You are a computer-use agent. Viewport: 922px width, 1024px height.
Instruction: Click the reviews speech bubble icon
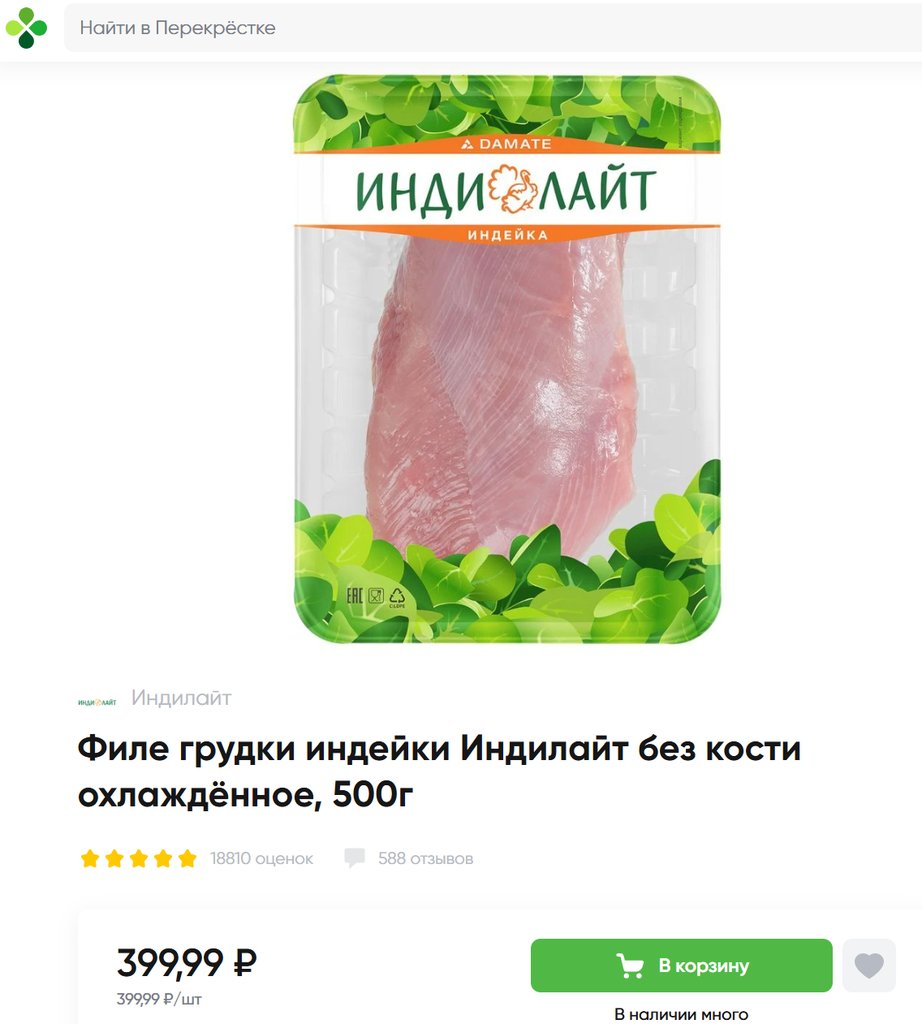tap(355, 858)
